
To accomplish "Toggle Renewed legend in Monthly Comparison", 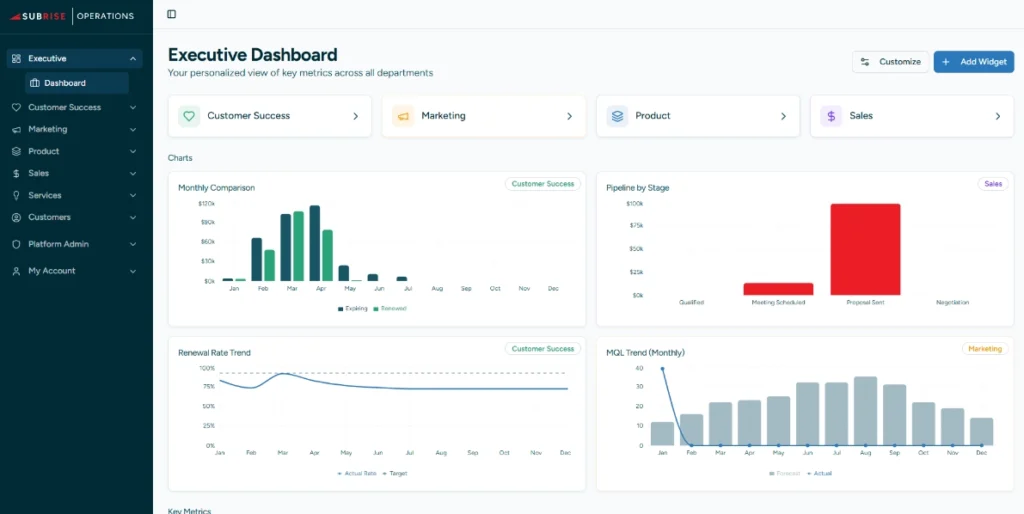I will (x=389, y=308).
